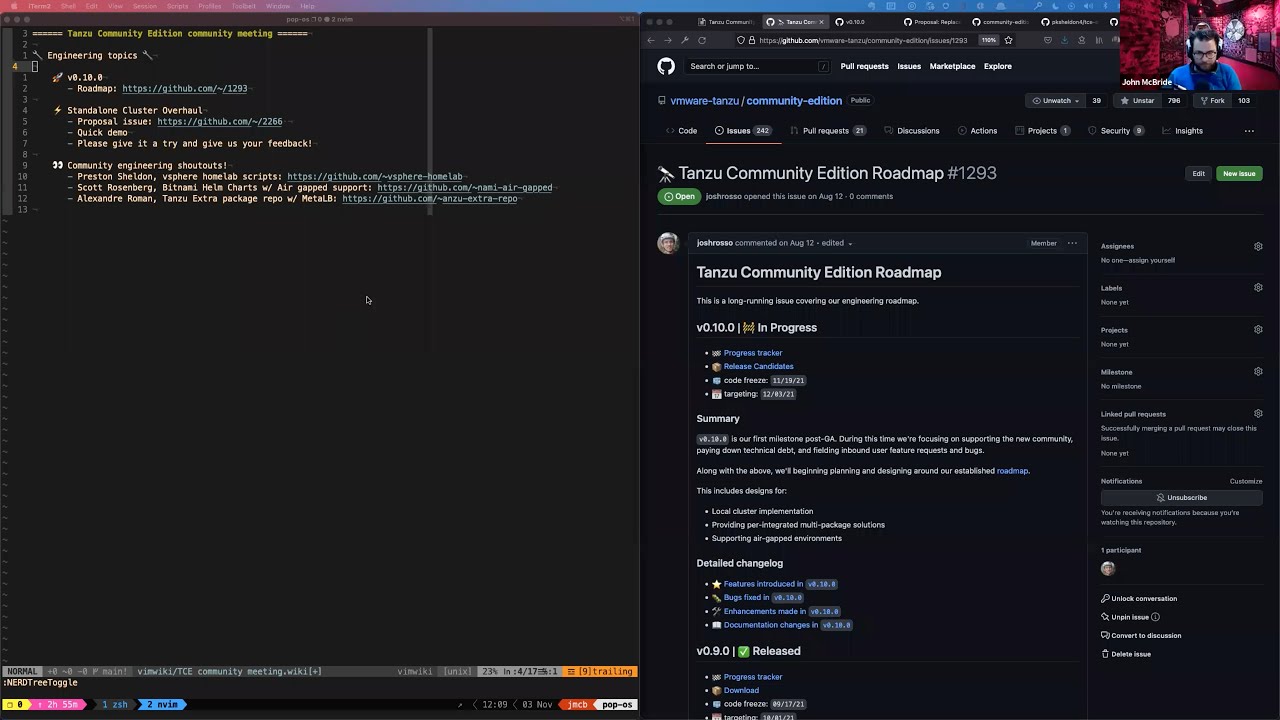Expand the comment edited history dropdown
1280x720 pixels.
coord(836,243)
